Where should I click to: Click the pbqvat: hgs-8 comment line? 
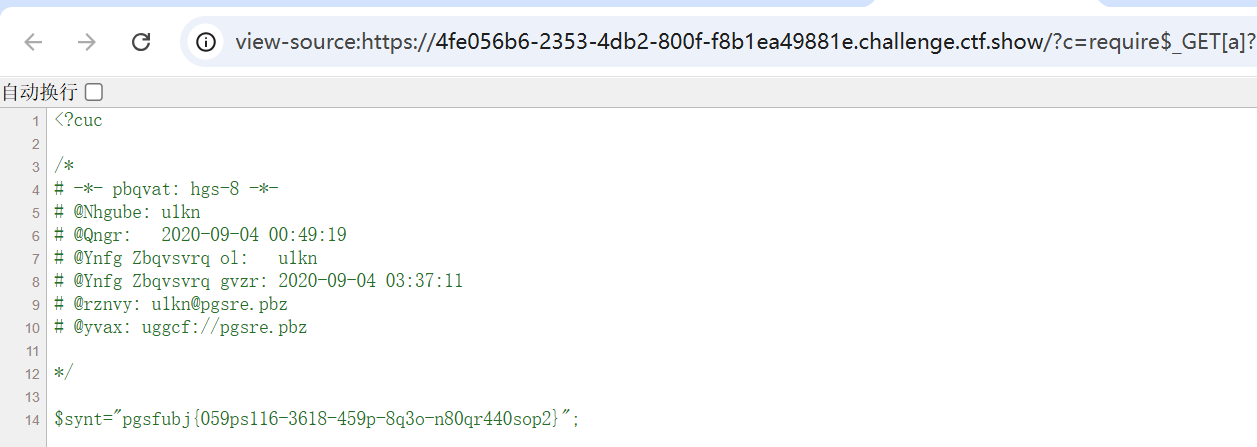pos(166,190)
